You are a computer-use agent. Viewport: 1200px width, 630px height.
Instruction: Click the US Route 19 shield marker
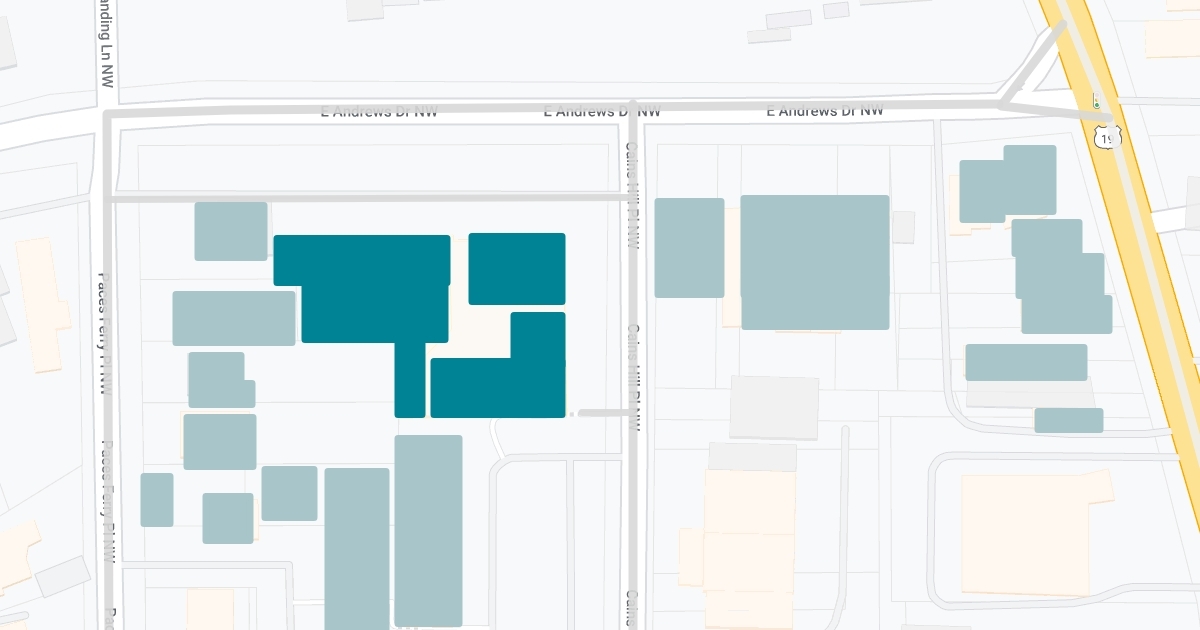pyautogui.click(x=1107, y=137)
